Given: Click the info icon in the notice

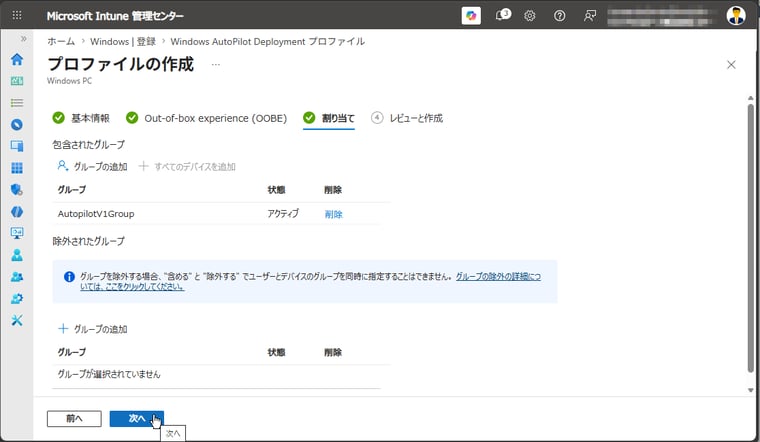Looking at the screenshot, I should 69,277.
